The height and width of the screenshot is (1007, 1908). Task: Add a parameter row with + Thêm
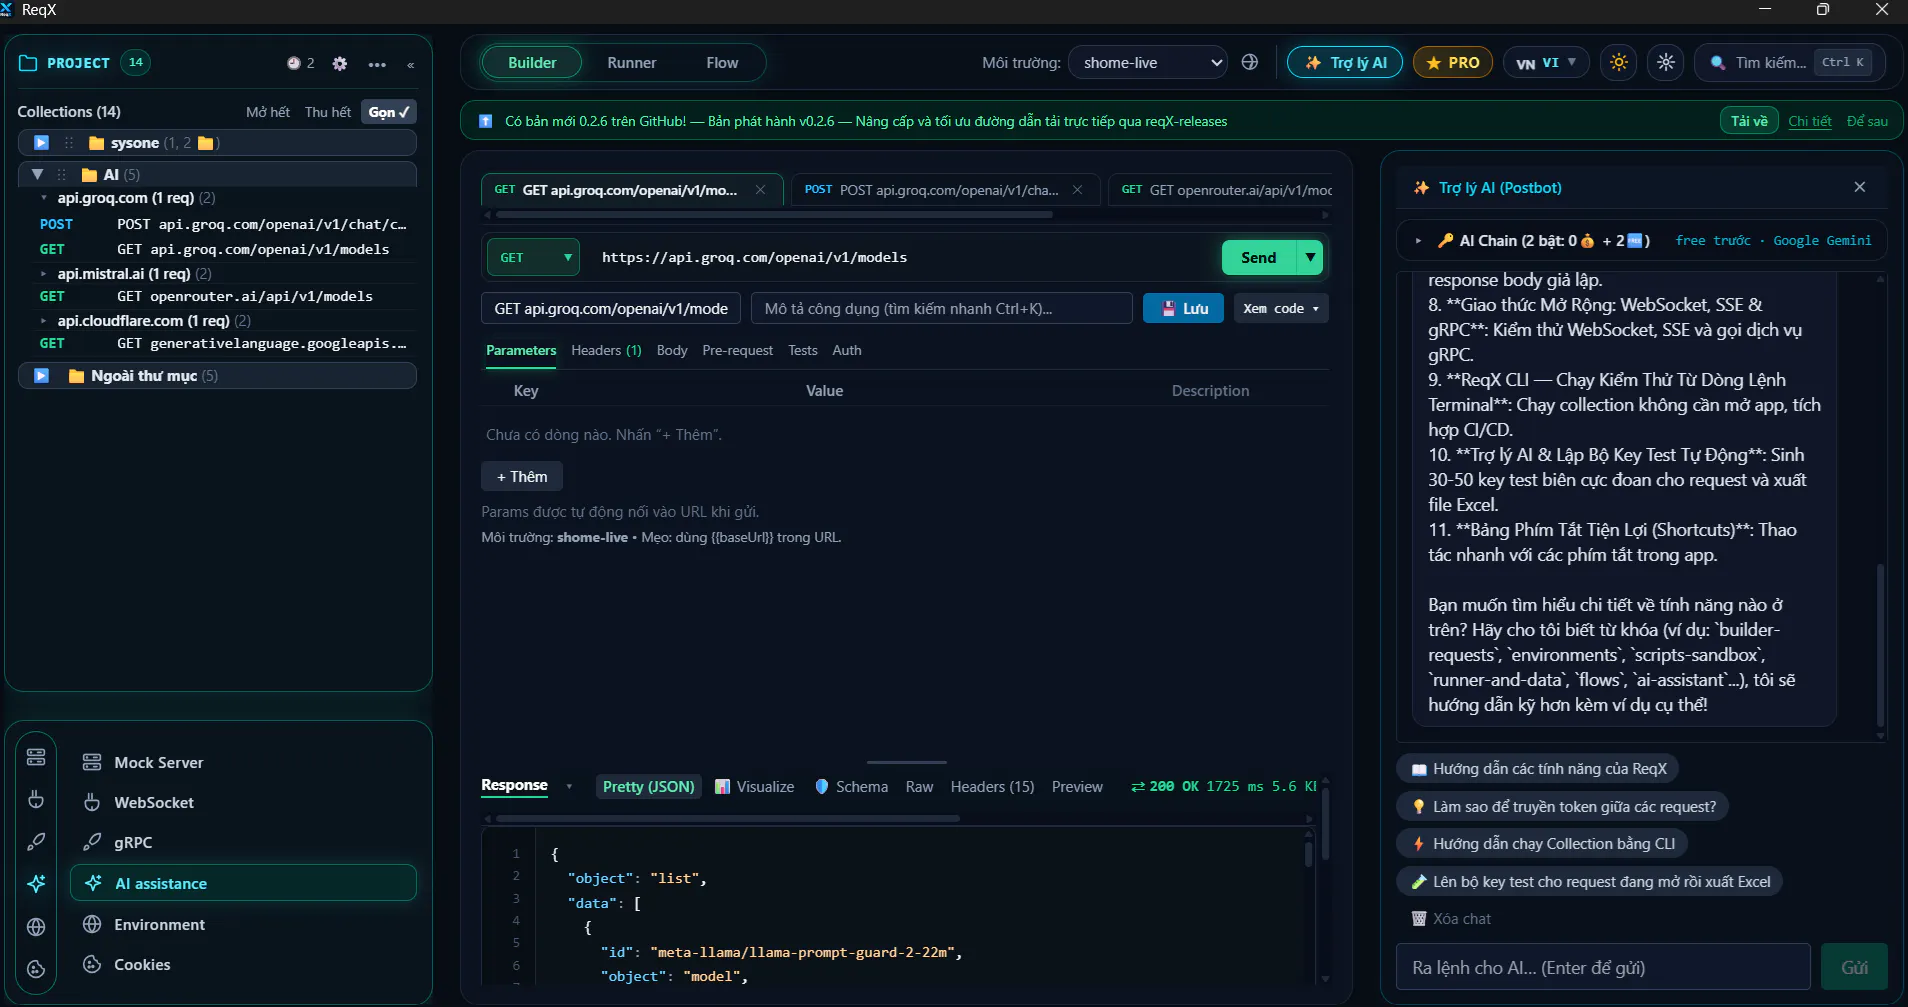pos(522,477)
